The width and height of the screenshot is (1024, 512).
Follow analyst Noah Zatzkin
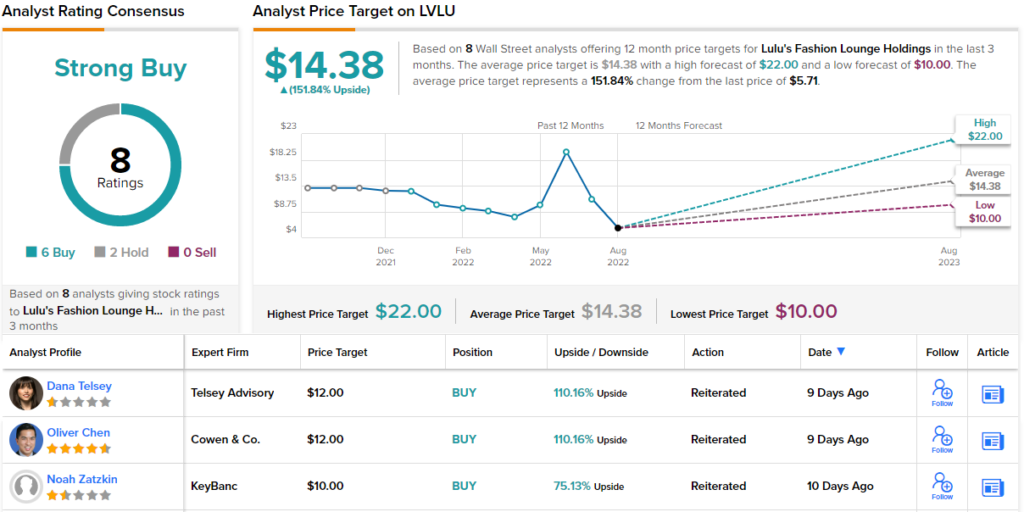pos(941,486)
